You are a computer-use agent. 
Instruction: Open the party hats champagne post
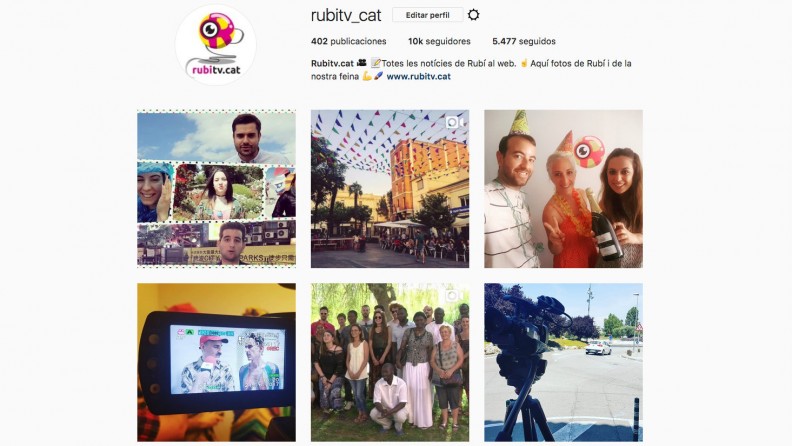tap(563, 188)
